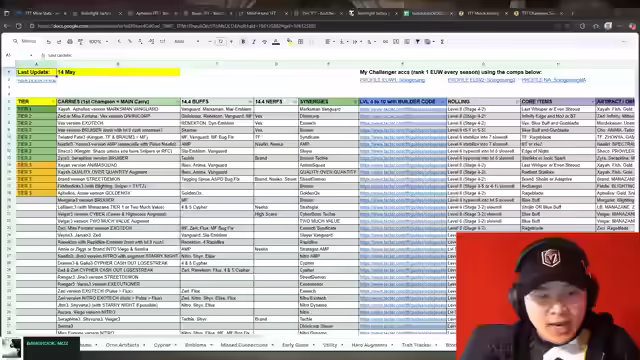Open the TIER column filter dropdown

(x=53, y=102)
